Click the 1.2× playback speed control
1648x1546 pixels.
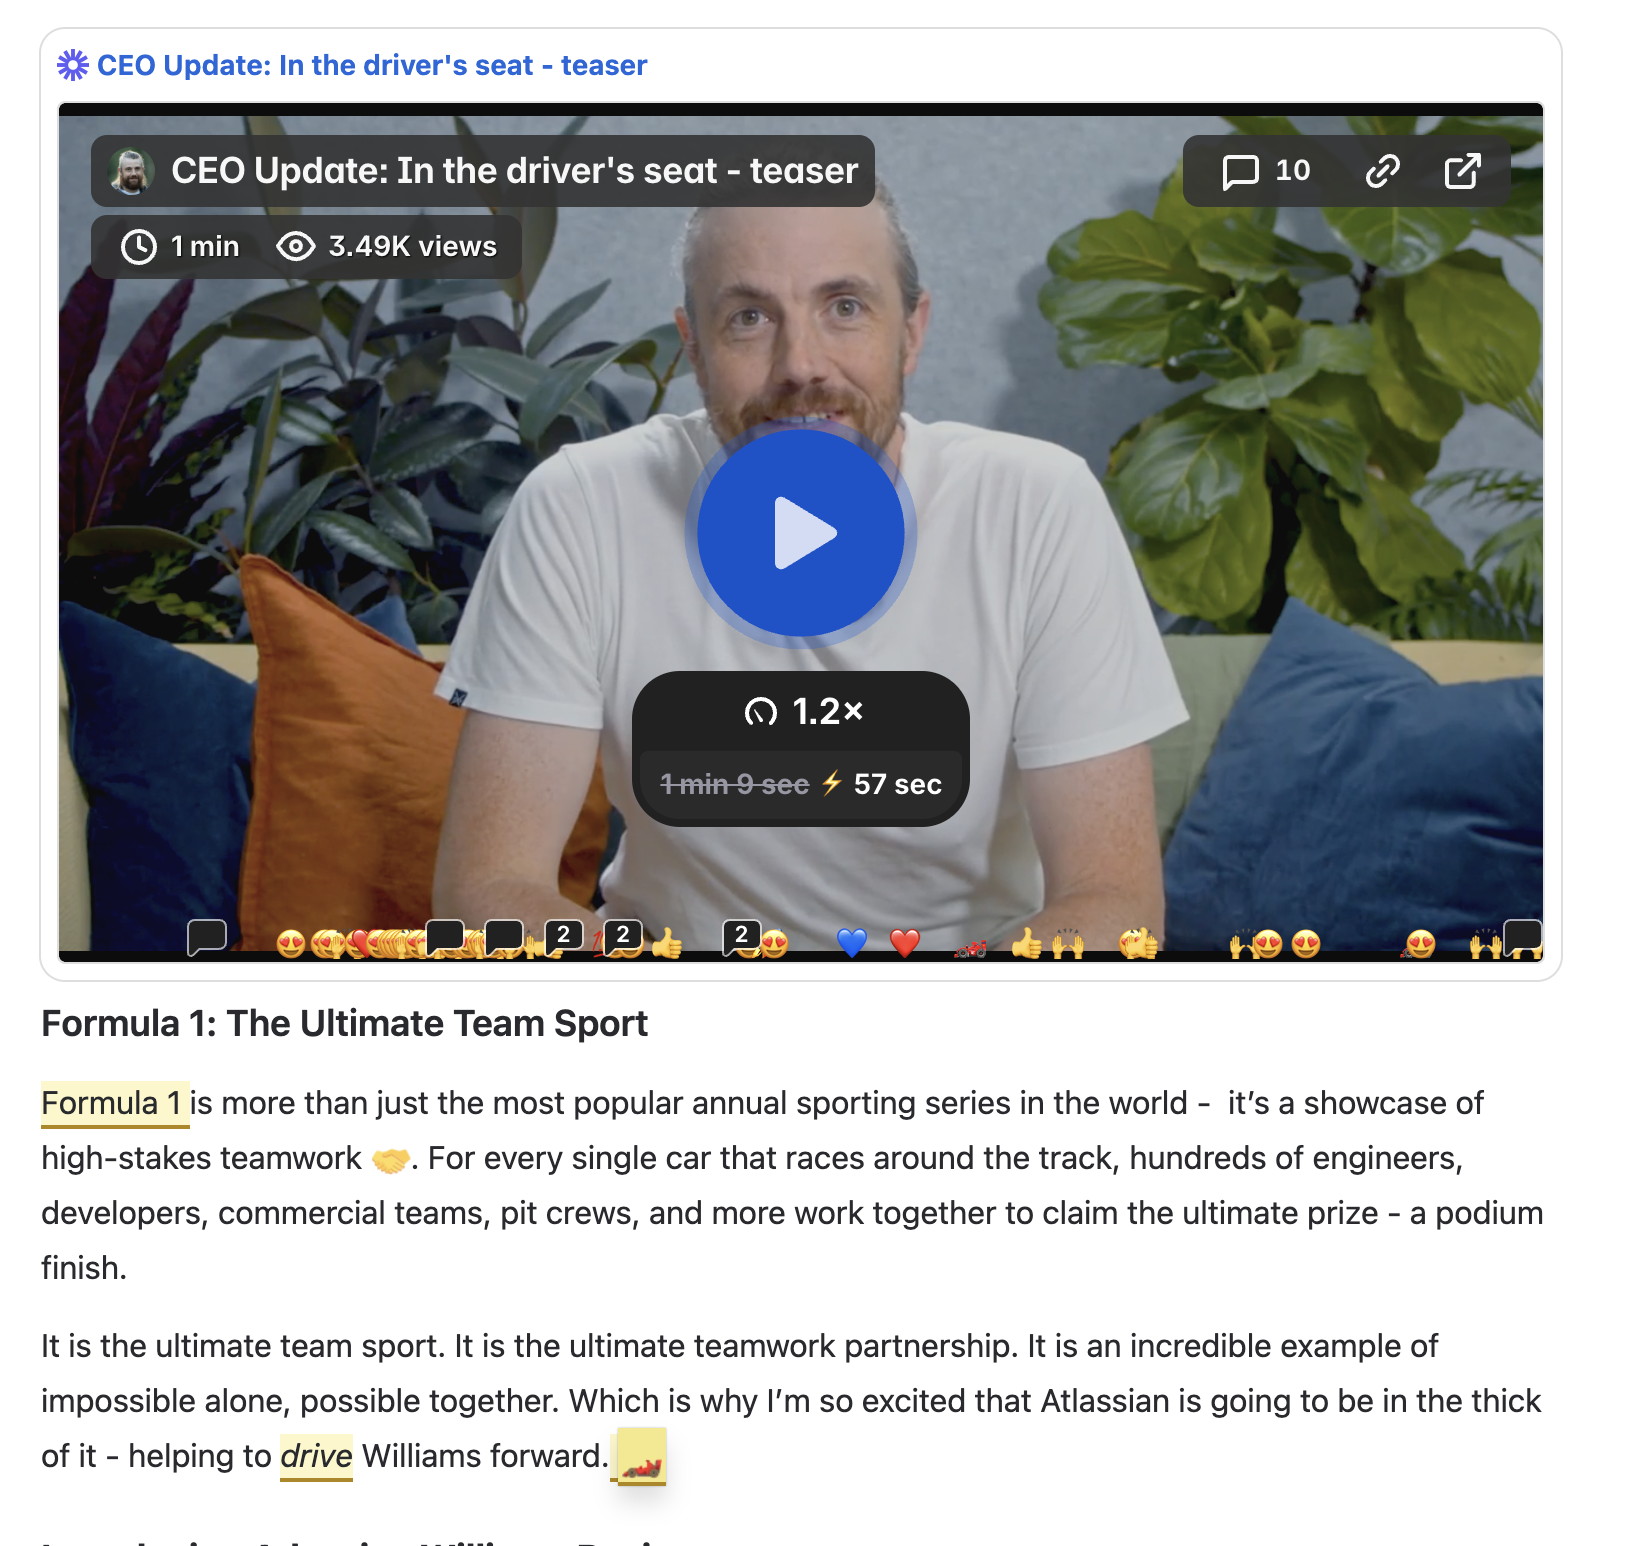click(802, 712)
